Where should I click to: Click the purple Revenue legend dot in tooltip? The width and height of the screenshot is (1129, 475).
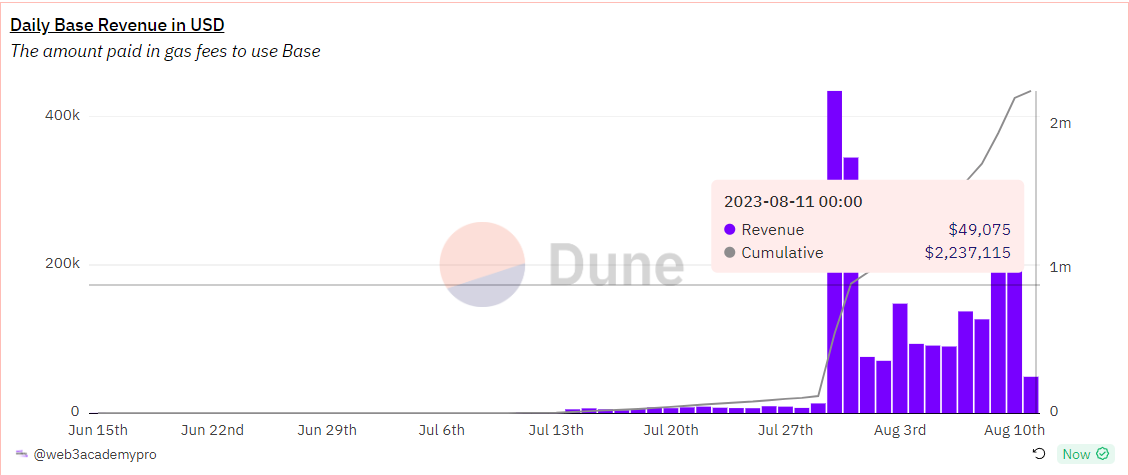coord(729,230)
